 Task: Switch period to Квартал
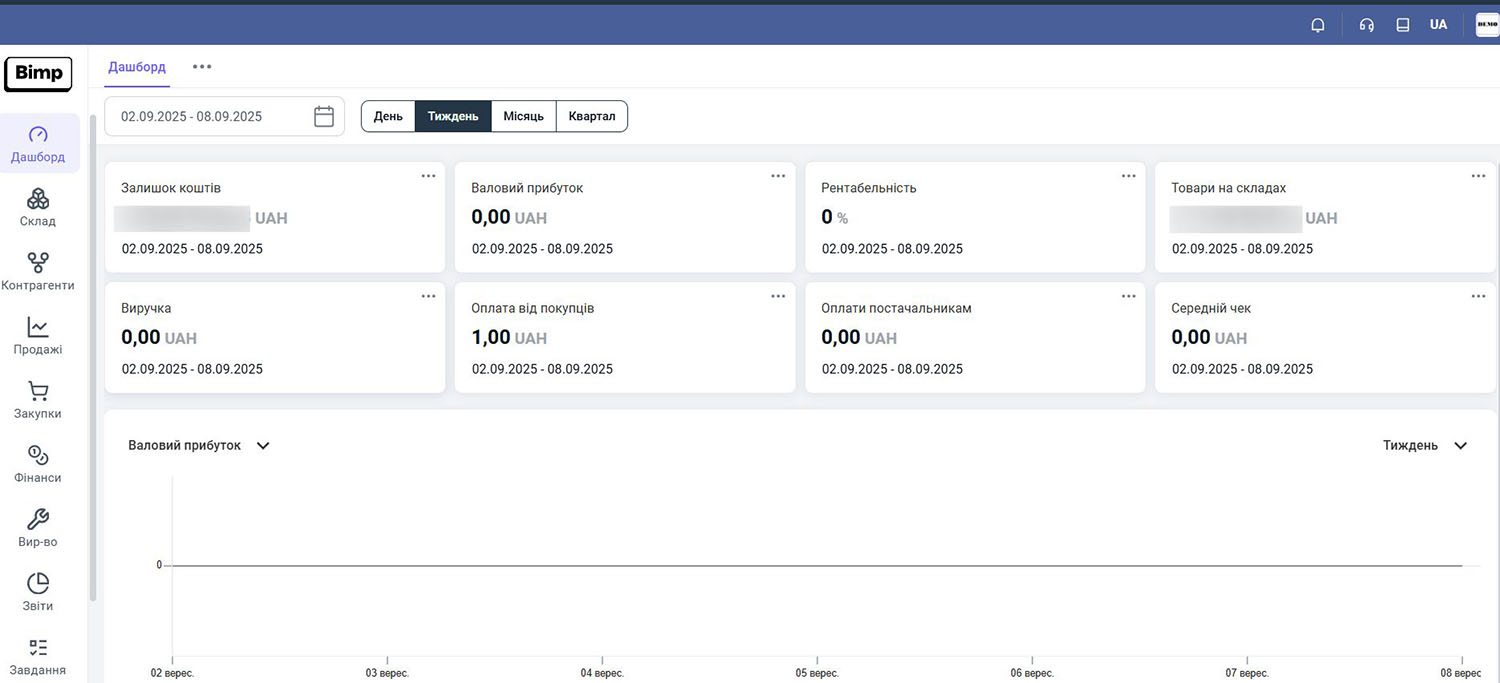(x=592, y=116)
